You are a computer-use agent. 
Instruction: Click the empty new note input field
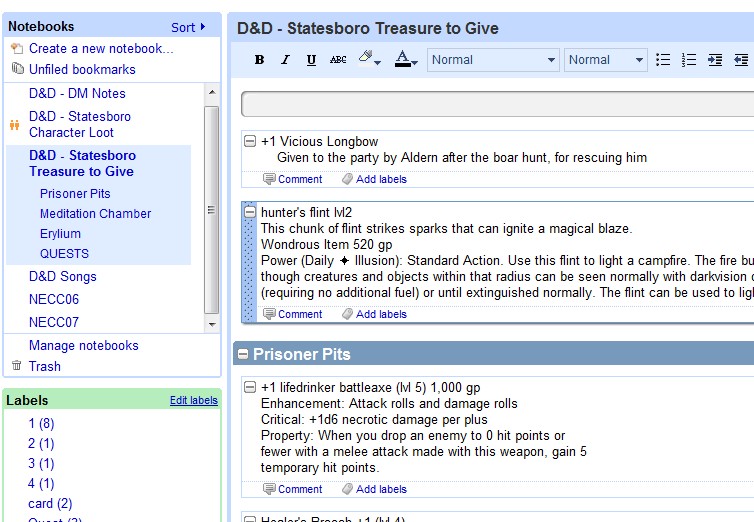coord(497,104)
